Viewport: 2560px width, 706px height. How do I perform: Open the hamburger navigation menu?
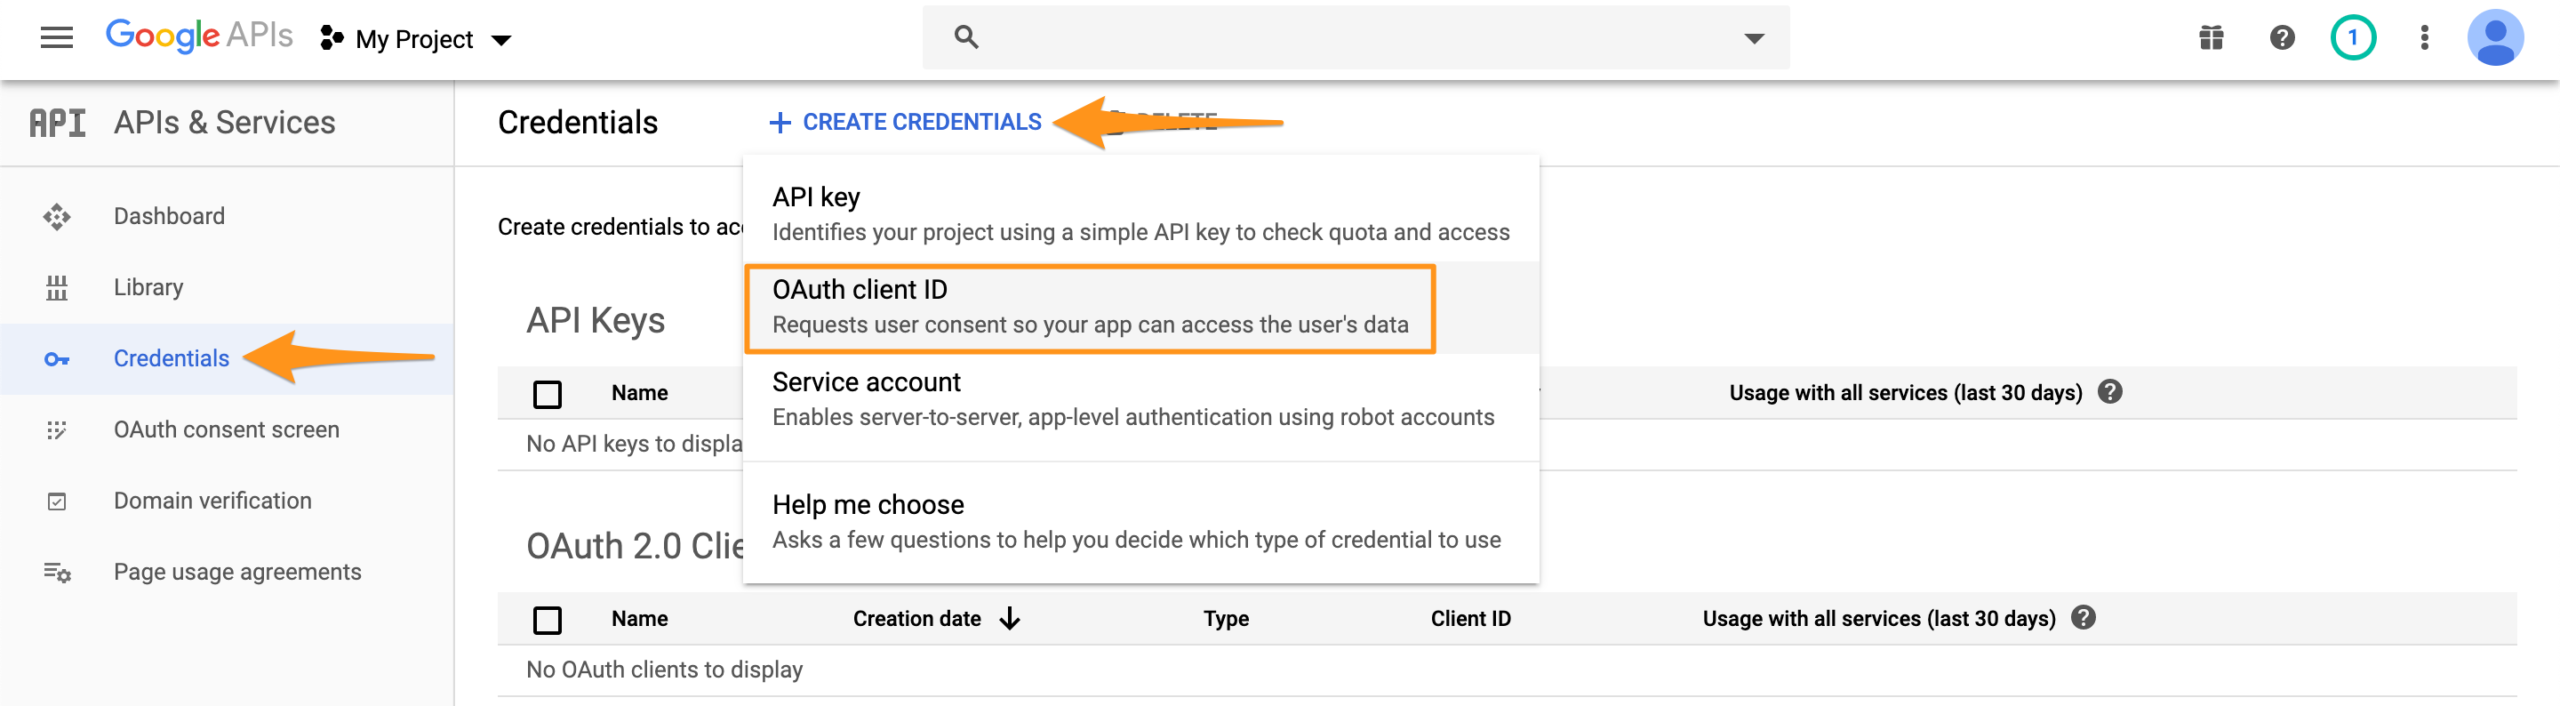tap(56, 38)
